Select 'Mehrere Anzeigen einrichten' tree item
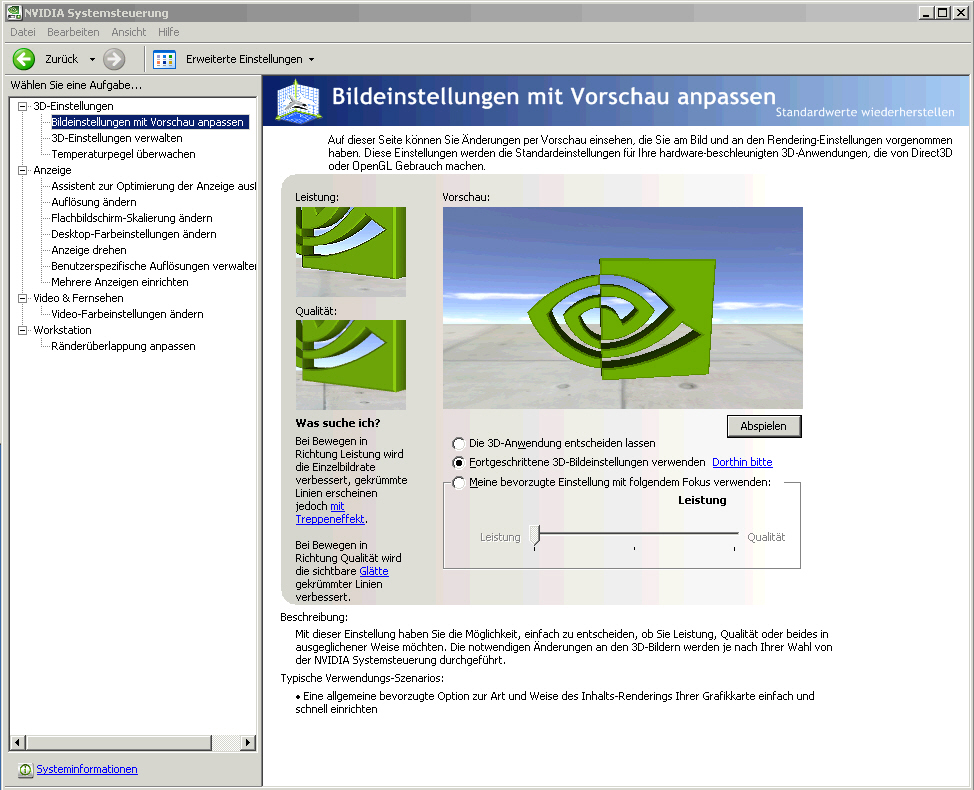Image resolution: width=974 pixels, height=790 pixels. (120, 283)
